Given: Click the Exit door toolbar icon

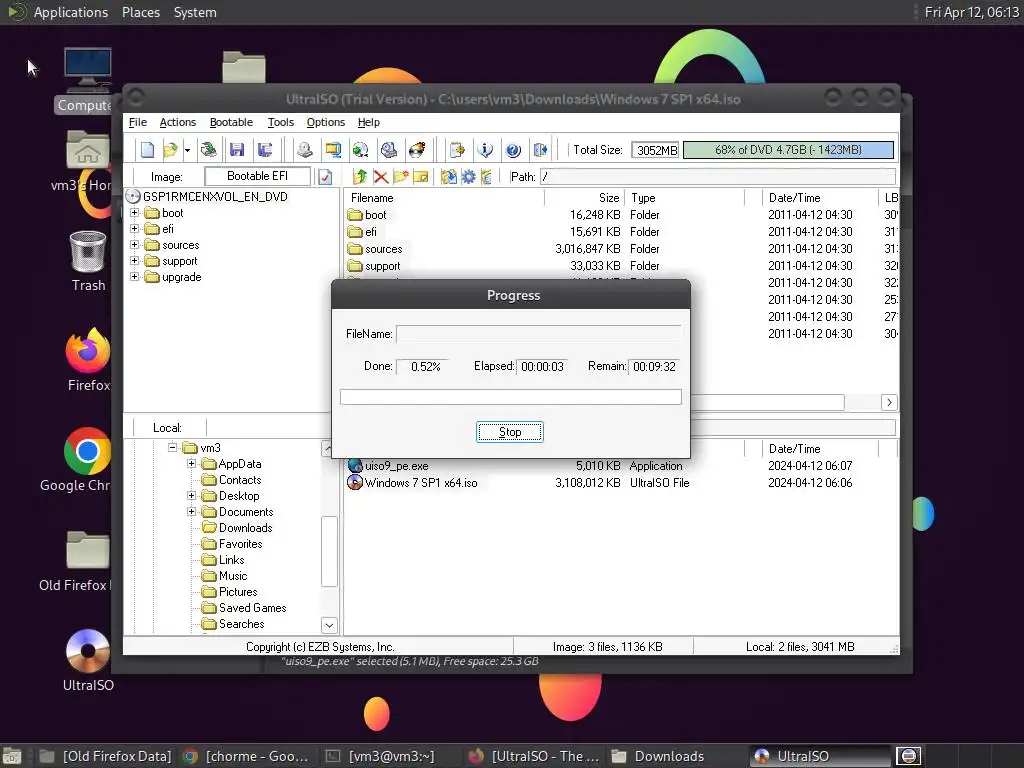Looking at the screenshot, I should point(541,150).
